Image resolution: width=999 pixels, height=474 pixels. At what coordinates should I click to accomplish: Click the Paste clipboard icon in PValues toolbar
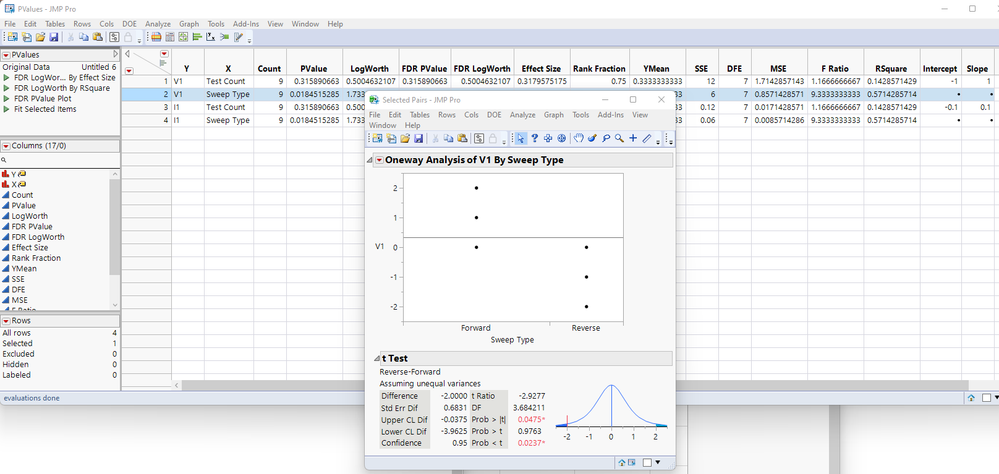coord(97,37)
